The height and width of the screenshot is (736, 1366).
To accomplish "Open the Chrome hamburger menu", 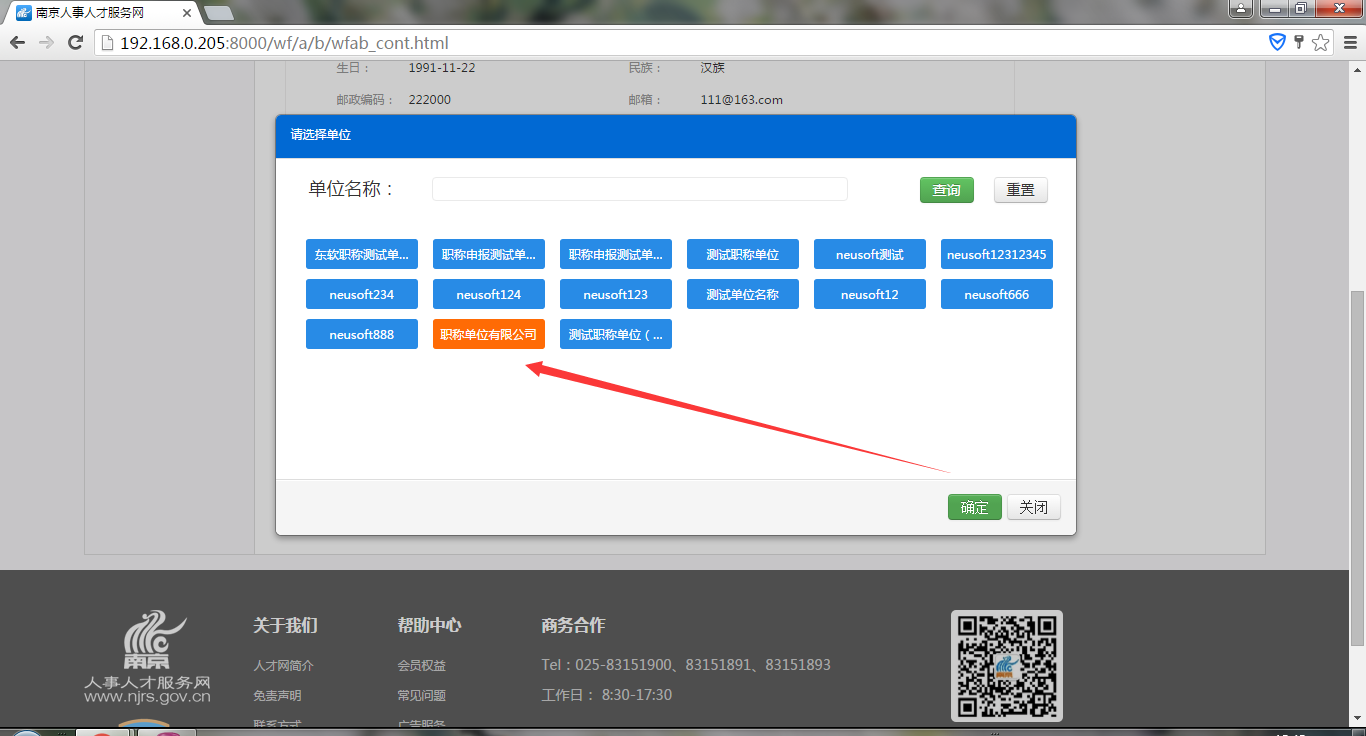I will coord(1350,43).
